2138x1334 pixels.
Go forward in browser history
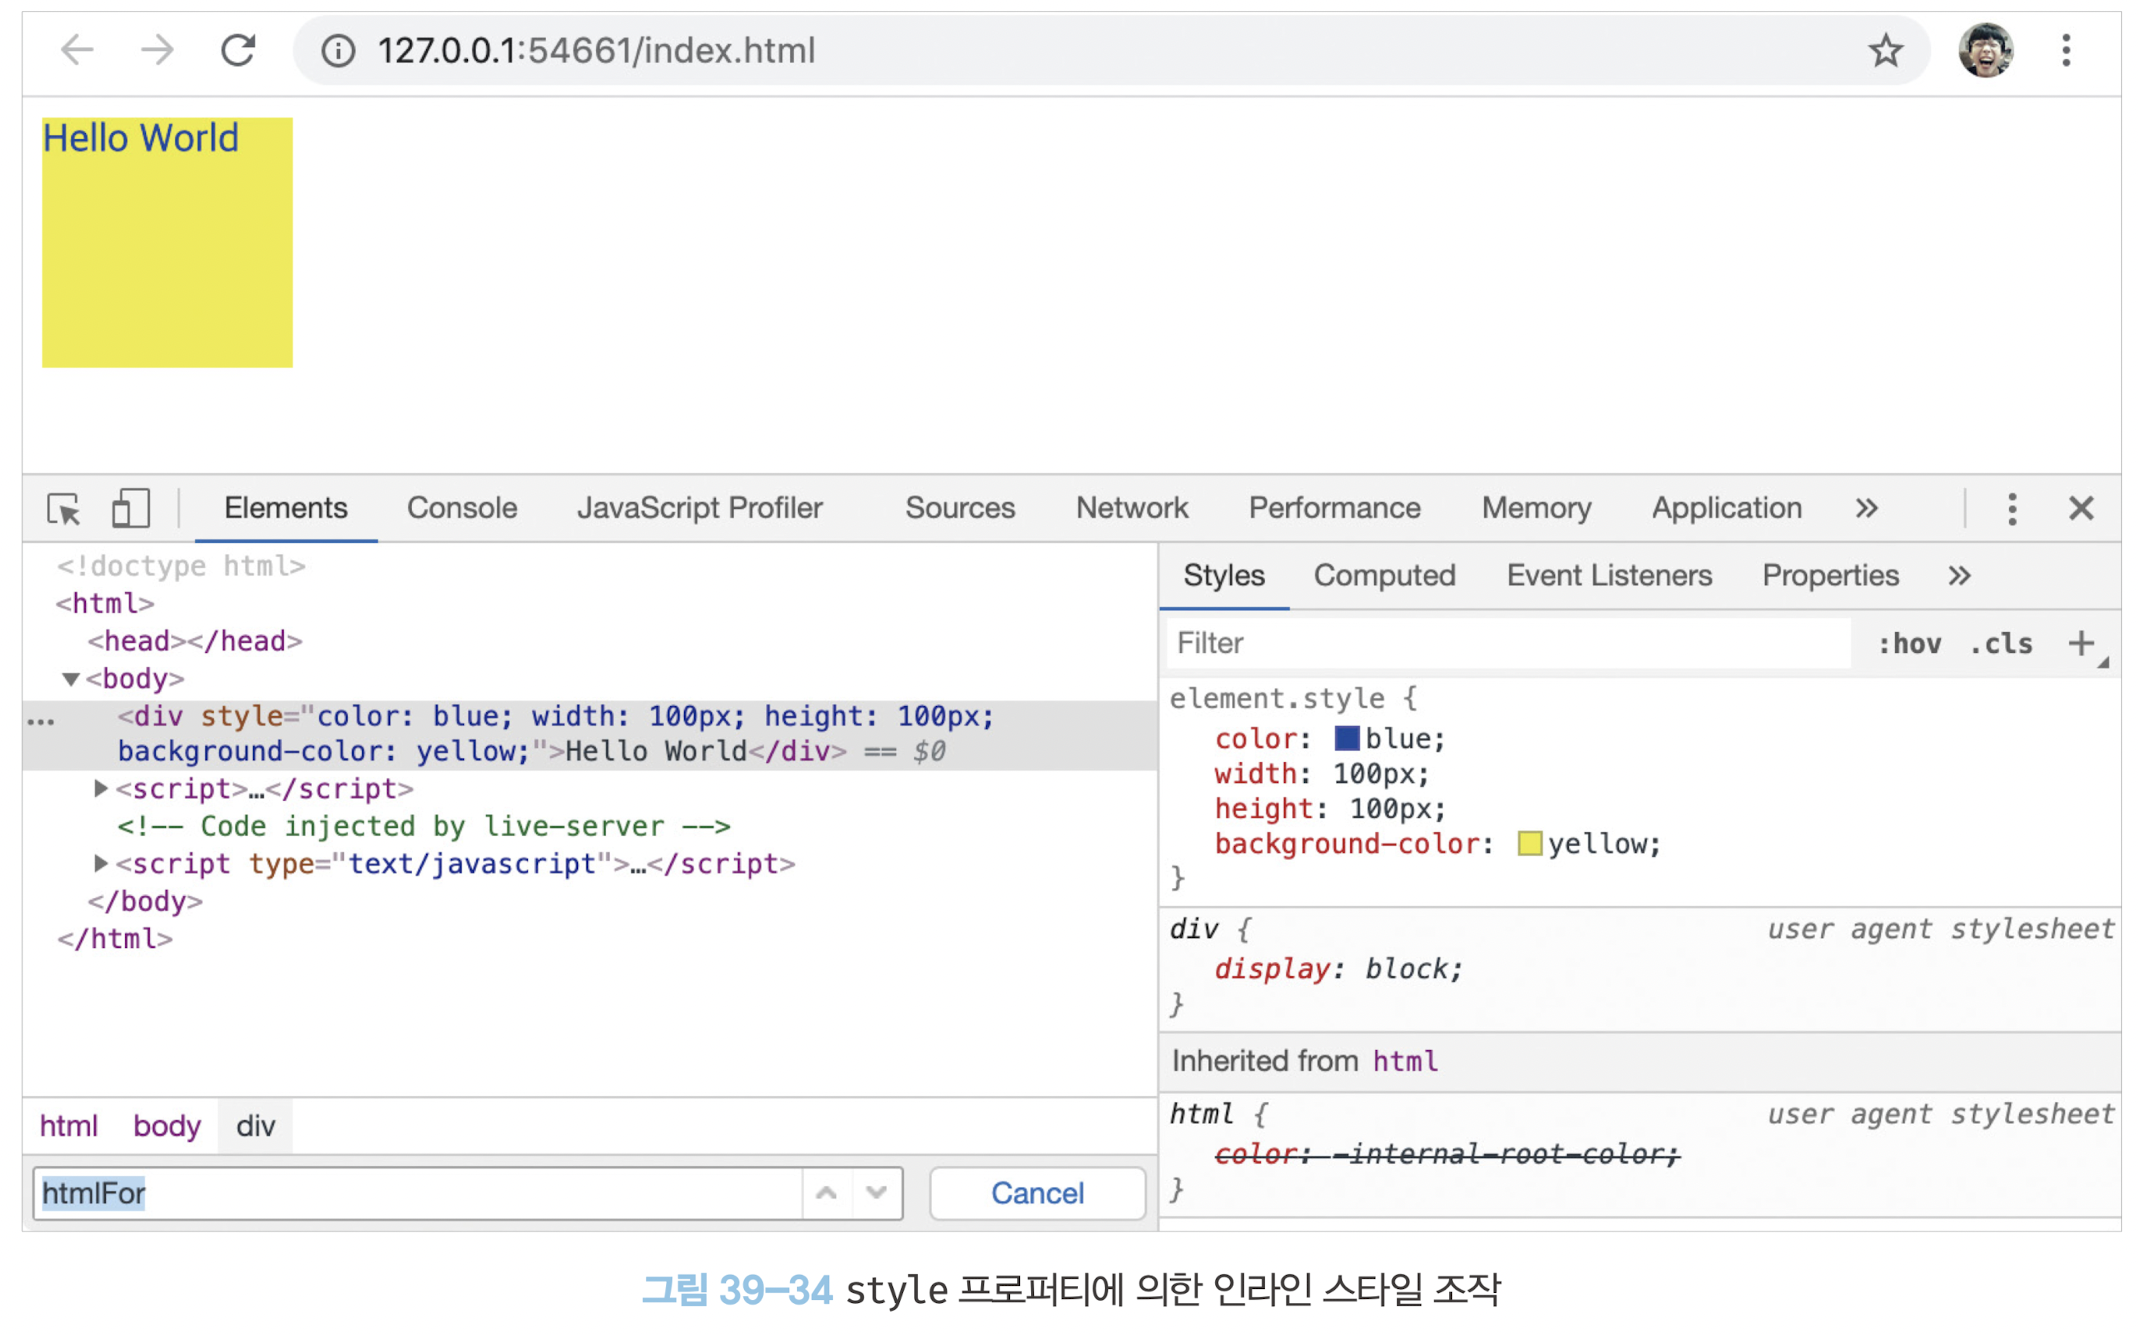[x=157, y=50]
